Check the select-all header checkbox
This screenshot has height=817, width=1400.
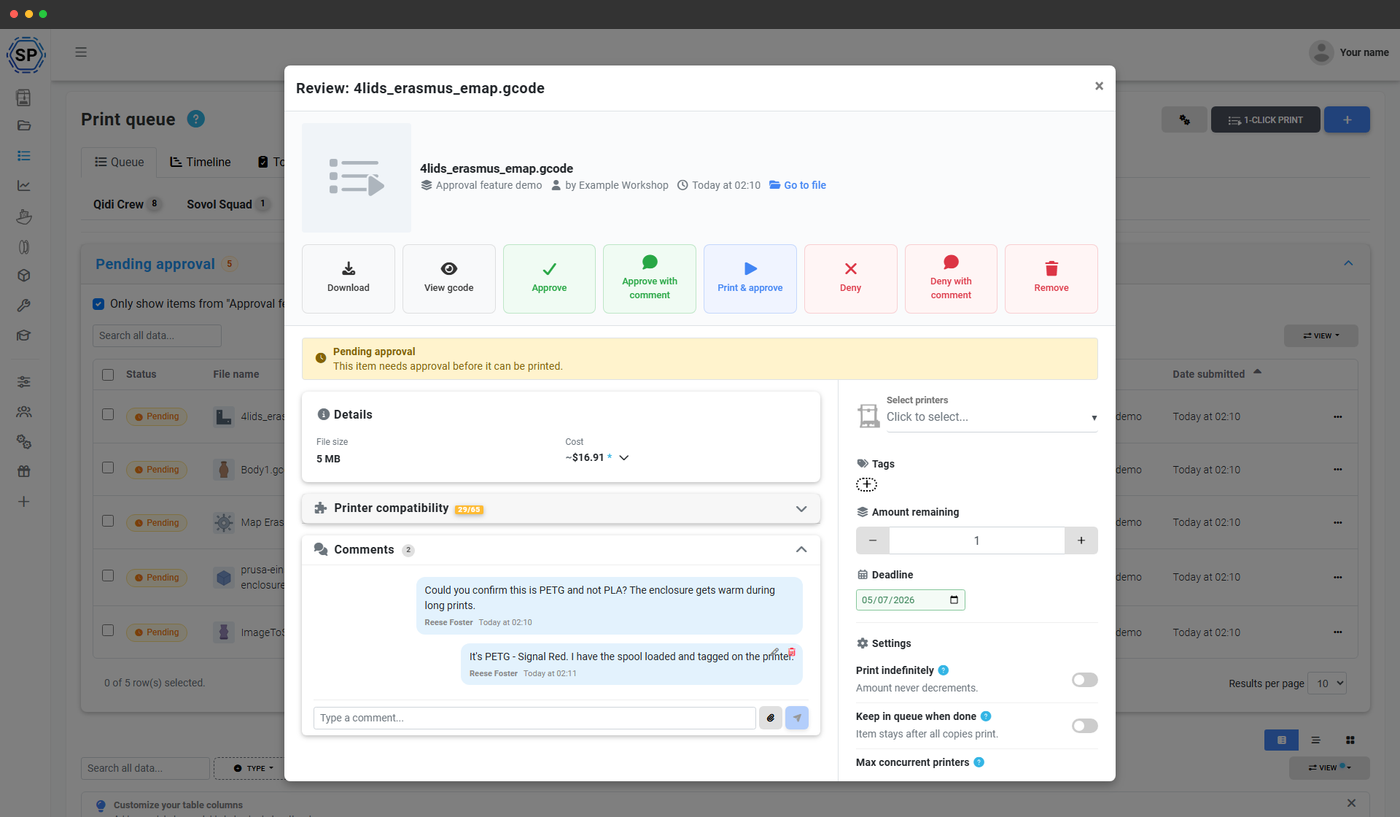coord(108,375)
